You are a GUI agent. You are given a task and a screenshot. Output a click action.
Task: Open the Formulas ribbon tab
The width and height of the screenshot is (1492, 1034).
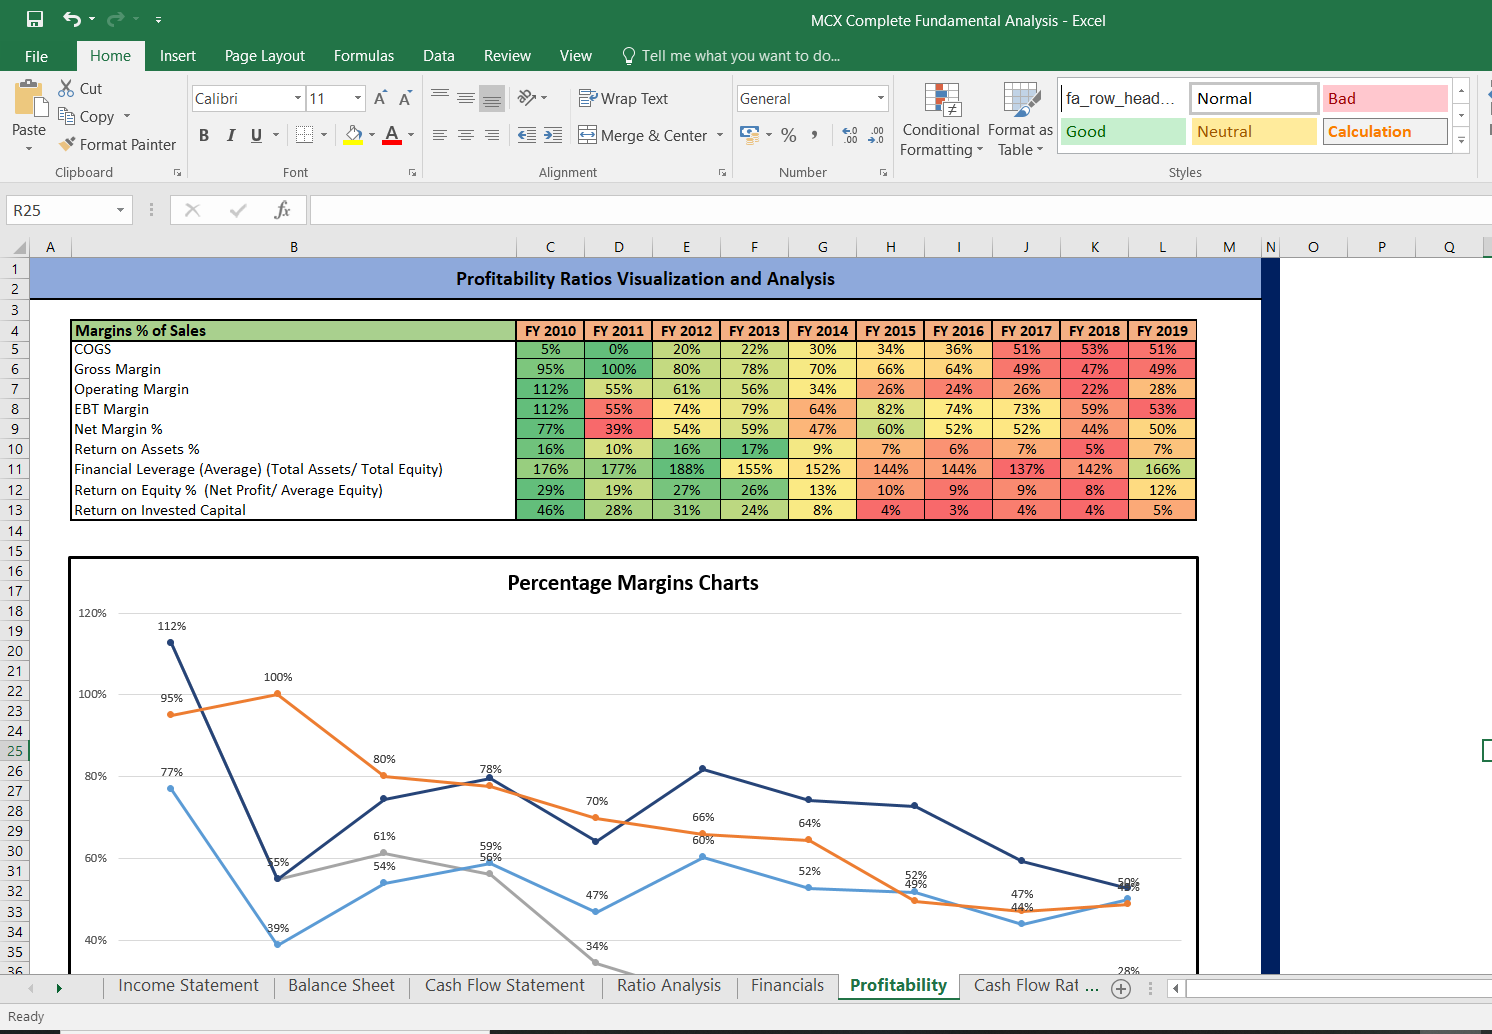click(364, 56)
